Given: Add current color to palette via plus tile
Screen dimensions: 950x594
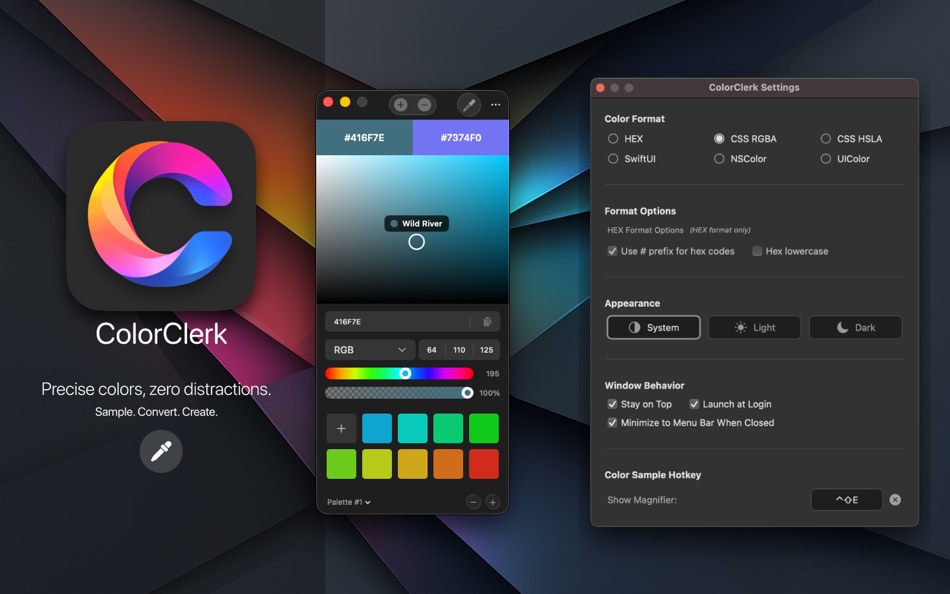Looking at the screenshot, I should [341, 428].
